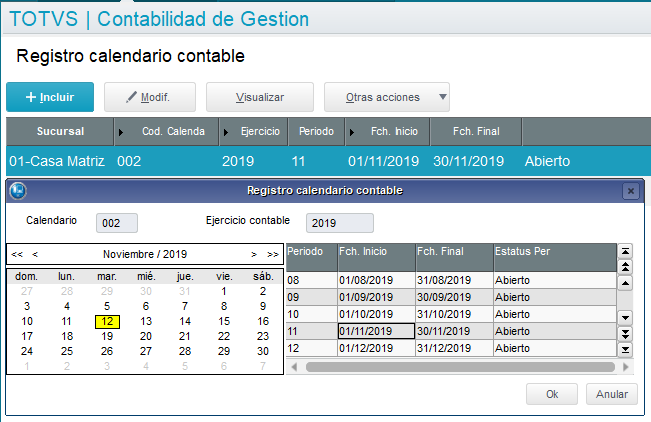Click Abierto status for period 08

(555, 280)
